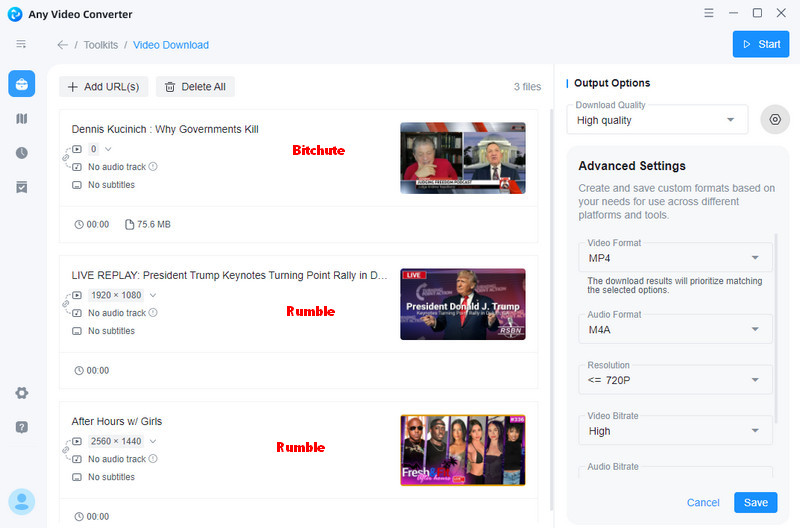Image resolution: width=800 pixels, height=528 pixels.
Task: Click the Output Options heading
Action: 612,83
